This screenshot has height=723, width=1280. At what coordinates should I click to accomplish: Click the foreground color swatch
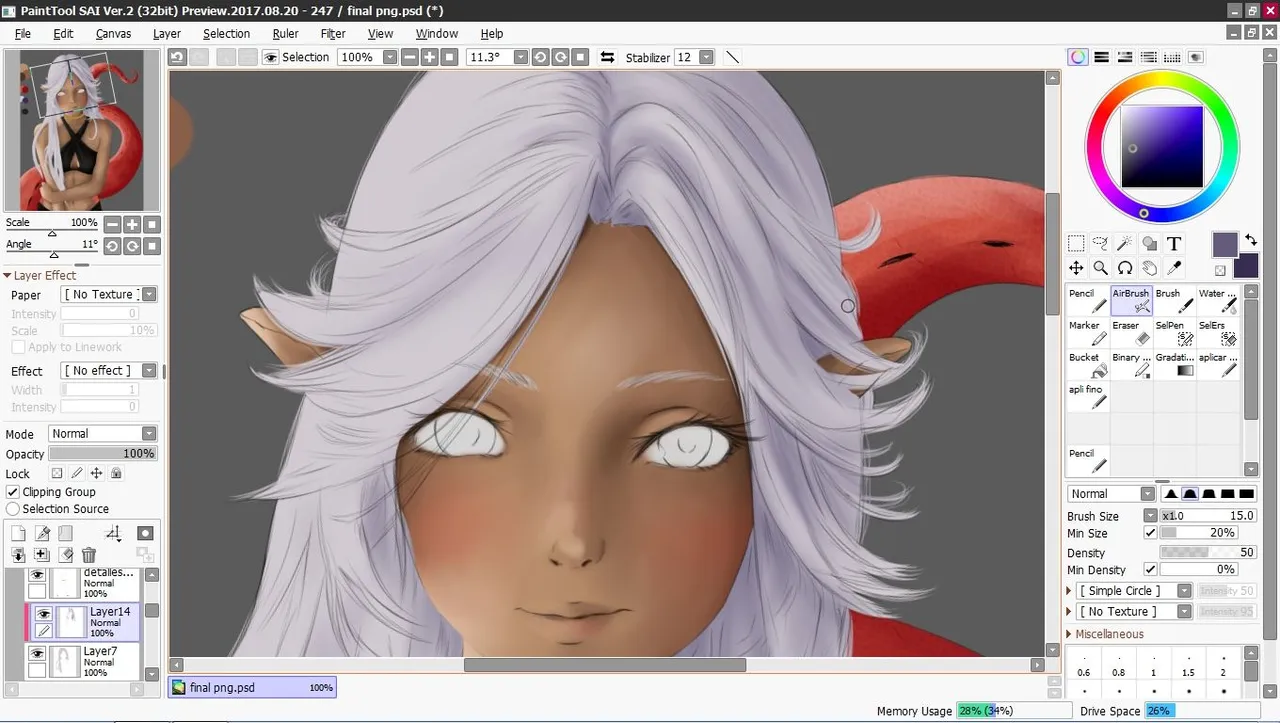tap(1225, 245)
